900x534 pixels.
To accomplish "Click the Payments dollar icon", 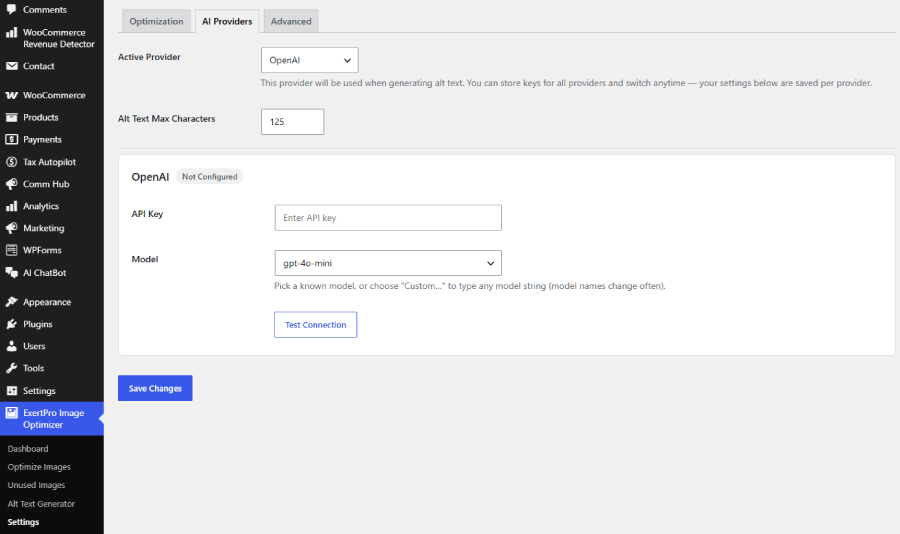I will click(11, 140).
